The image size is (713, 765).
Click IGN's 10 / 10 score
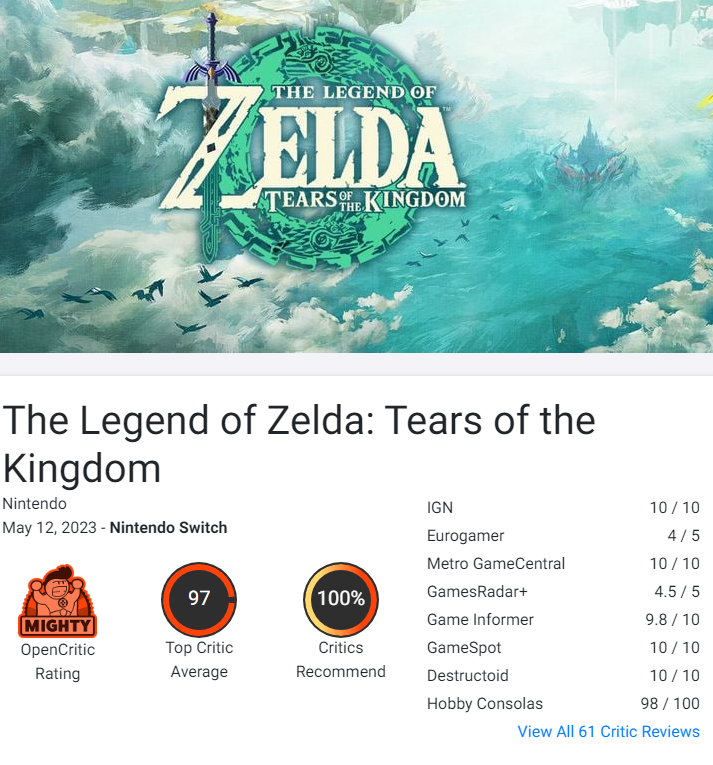pyautogui.click(x=674, y=507)
